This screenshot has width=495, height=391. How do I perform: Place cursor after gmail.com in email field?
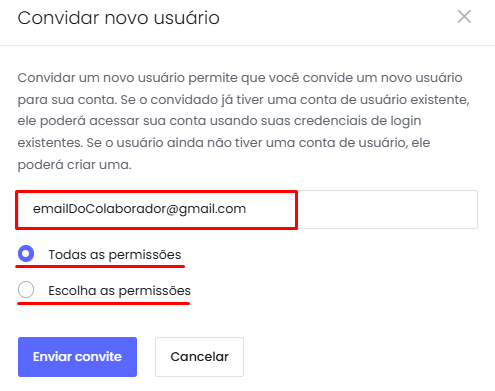coord(247,209)
